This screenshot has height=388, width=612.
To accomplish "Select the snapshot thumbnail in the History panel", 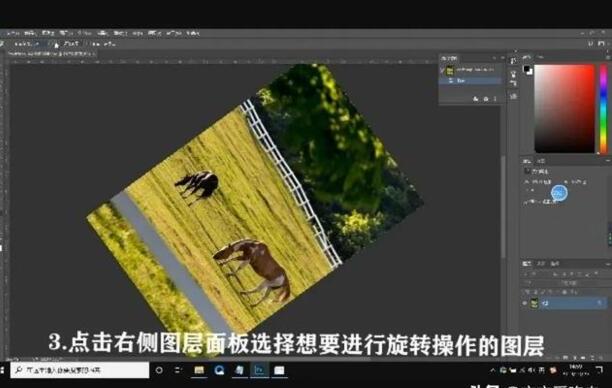I will (450, 71).
